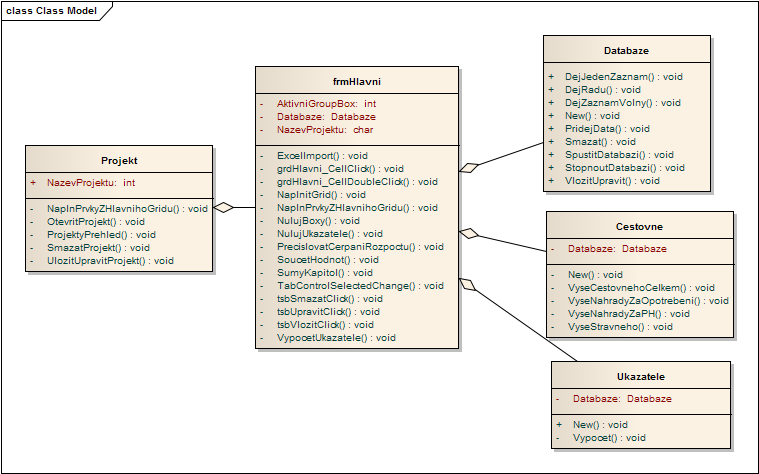Select SpustitDatabazi() operation
This screenshot has height=474, width=759.
[x=619, y=155]
